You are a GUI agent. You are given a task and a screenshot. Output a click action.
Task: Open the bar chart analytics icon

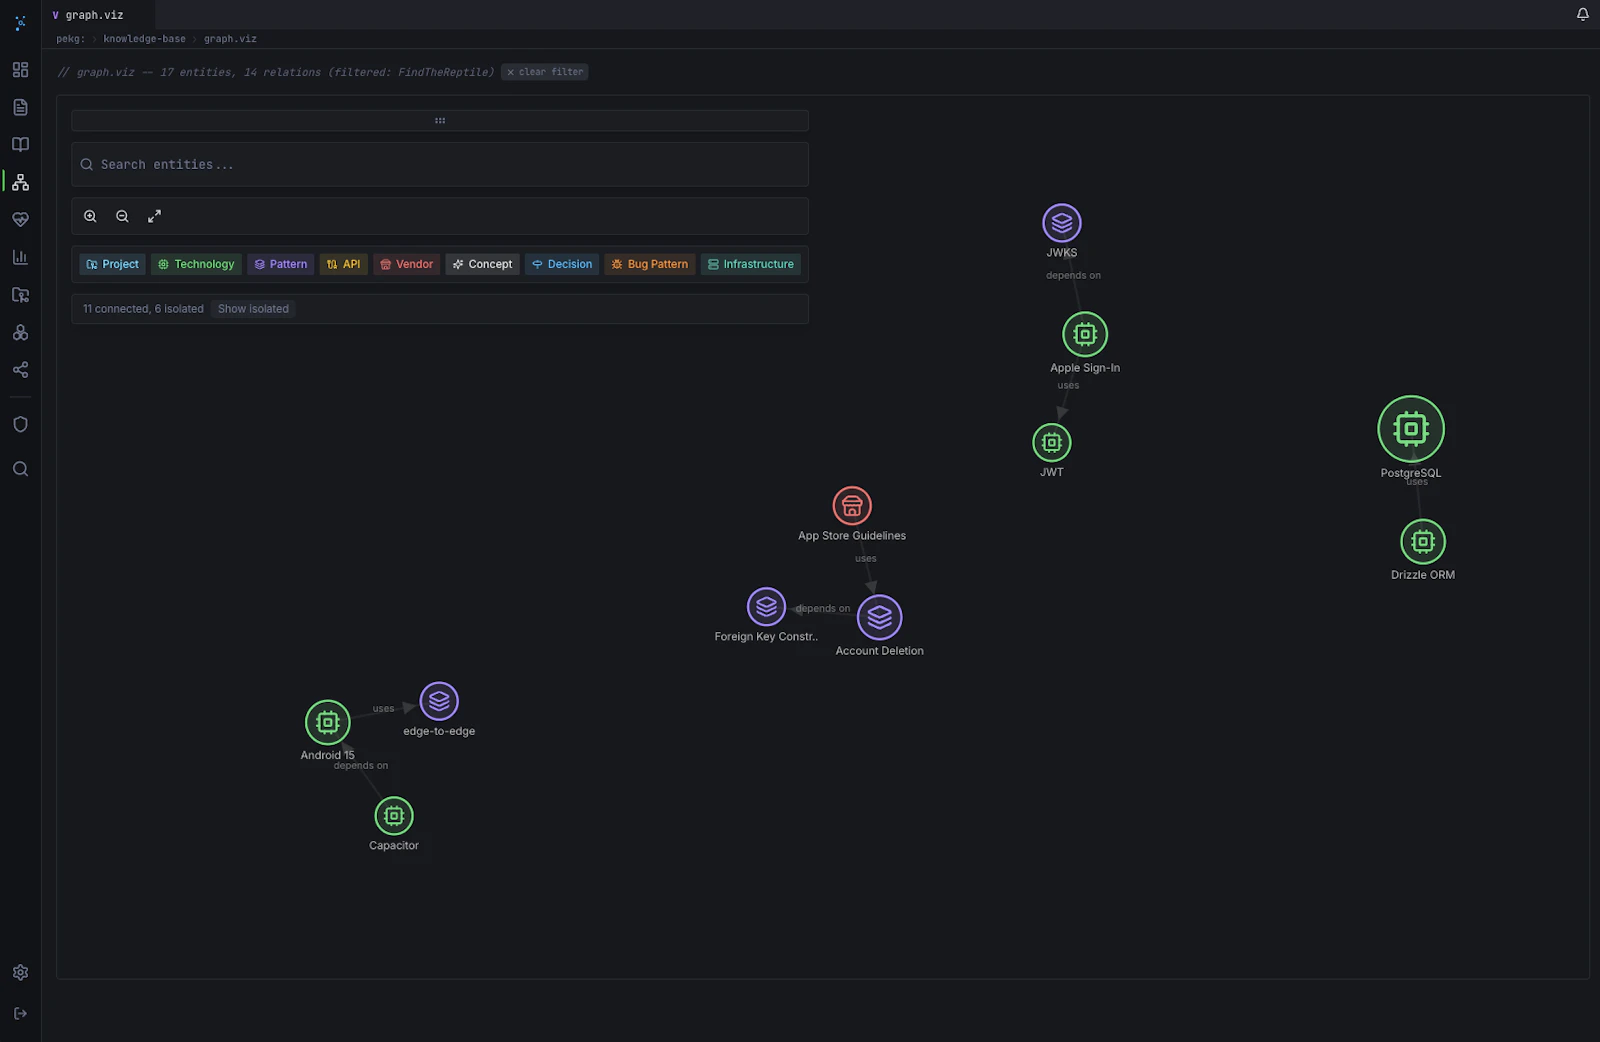[20, 257]
